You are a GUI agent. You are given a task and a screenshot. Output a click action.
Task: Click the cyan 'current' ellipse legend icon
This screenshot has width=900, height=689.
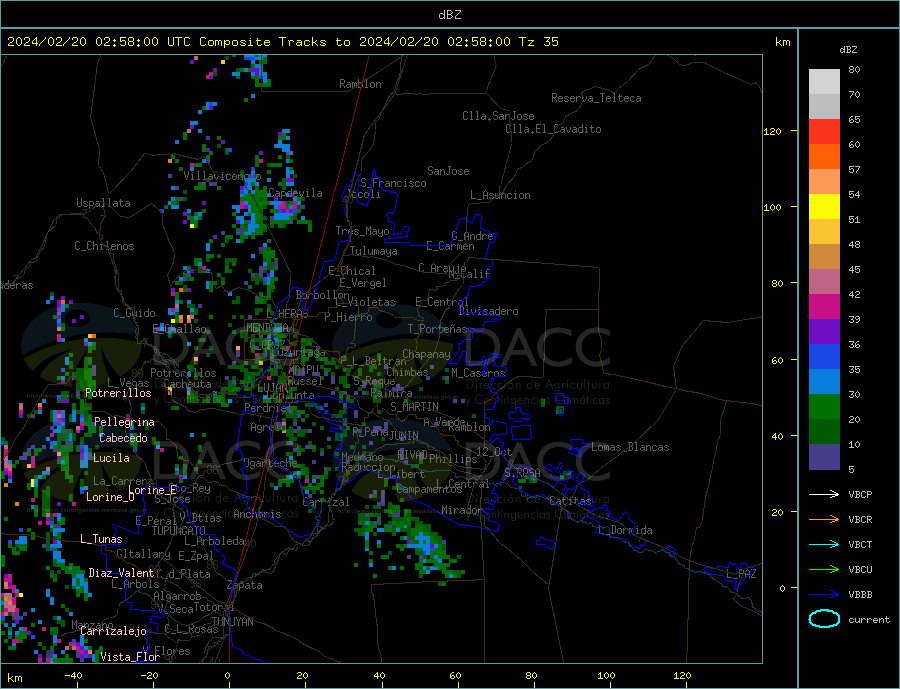tap(824, 619)
